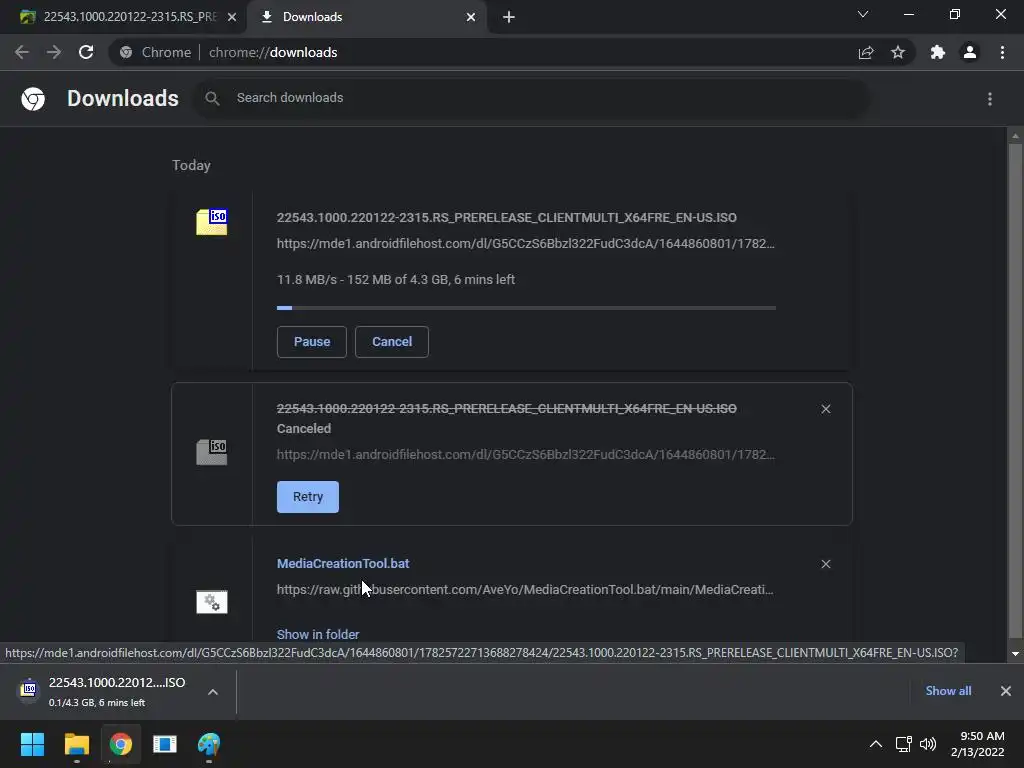
Task: Open the Extensions puzzle icon
Action: [938, 52]
